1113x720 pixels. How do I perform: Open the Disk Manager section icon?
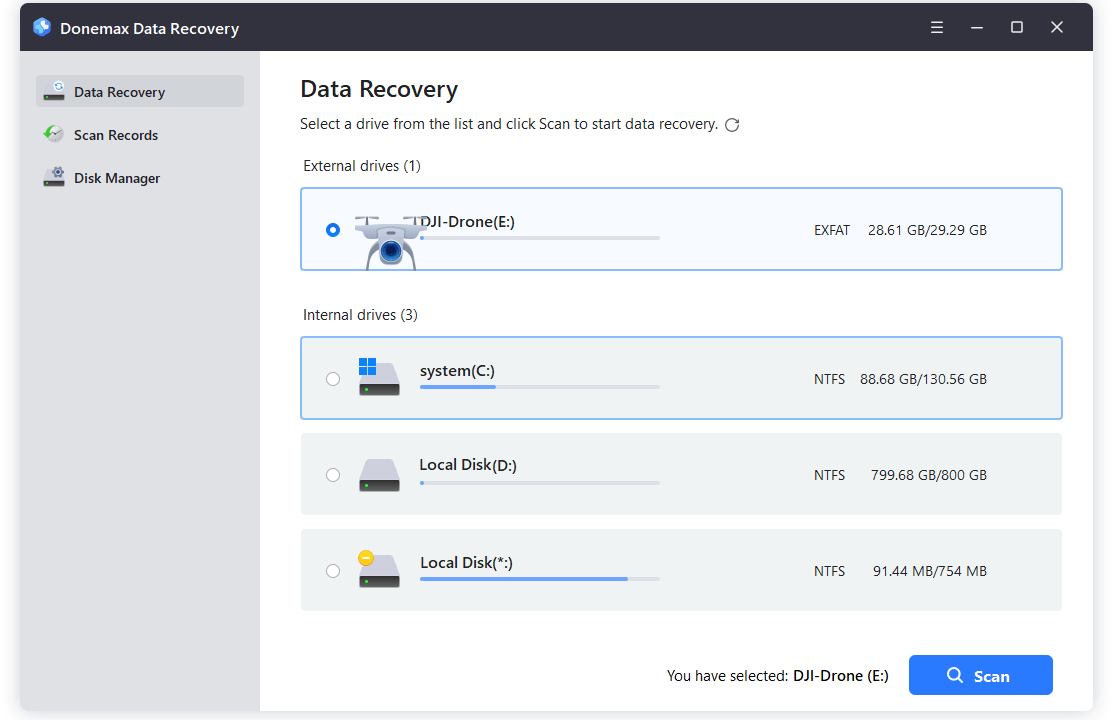[53, 177]
